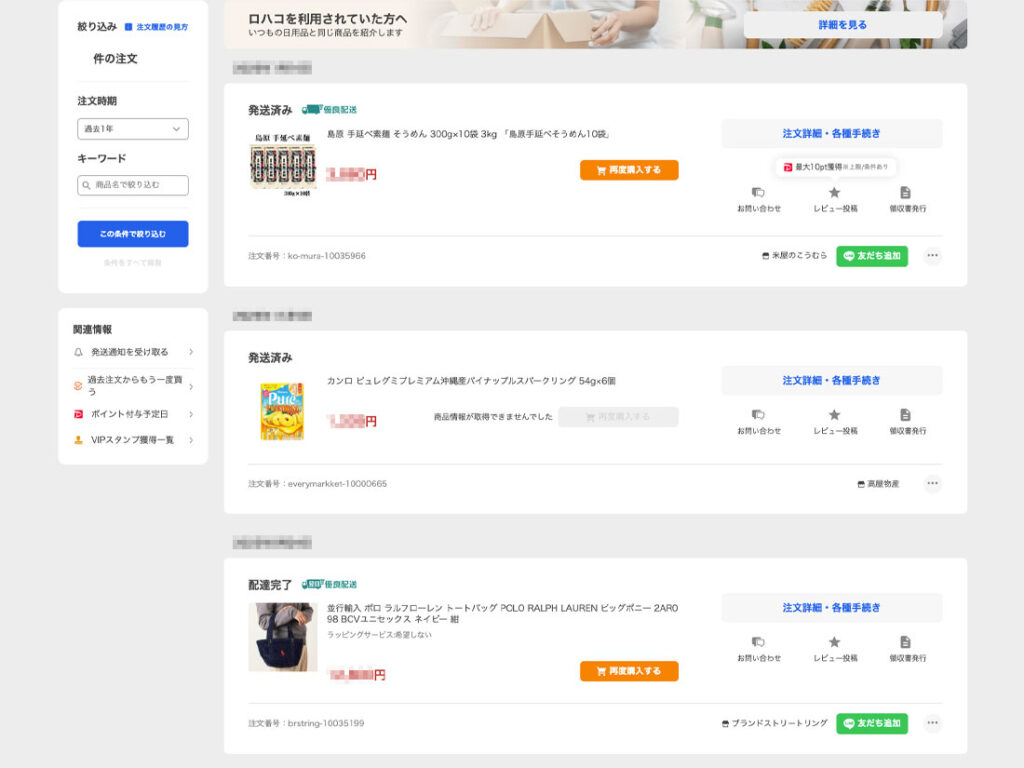The image size is (1024, 768).
Task: Click the キーワード product name input field
Action: (x=132, y=185)
